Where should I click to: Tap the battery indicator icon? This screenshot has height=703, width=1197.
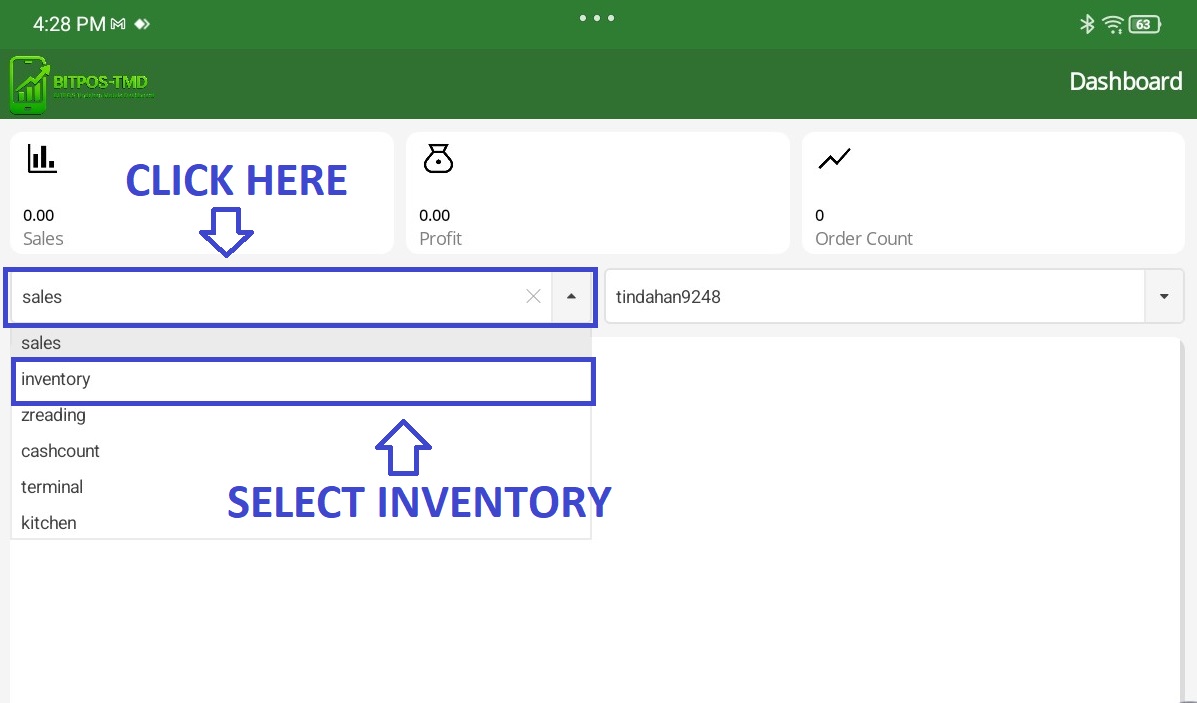pos(1144,24)
